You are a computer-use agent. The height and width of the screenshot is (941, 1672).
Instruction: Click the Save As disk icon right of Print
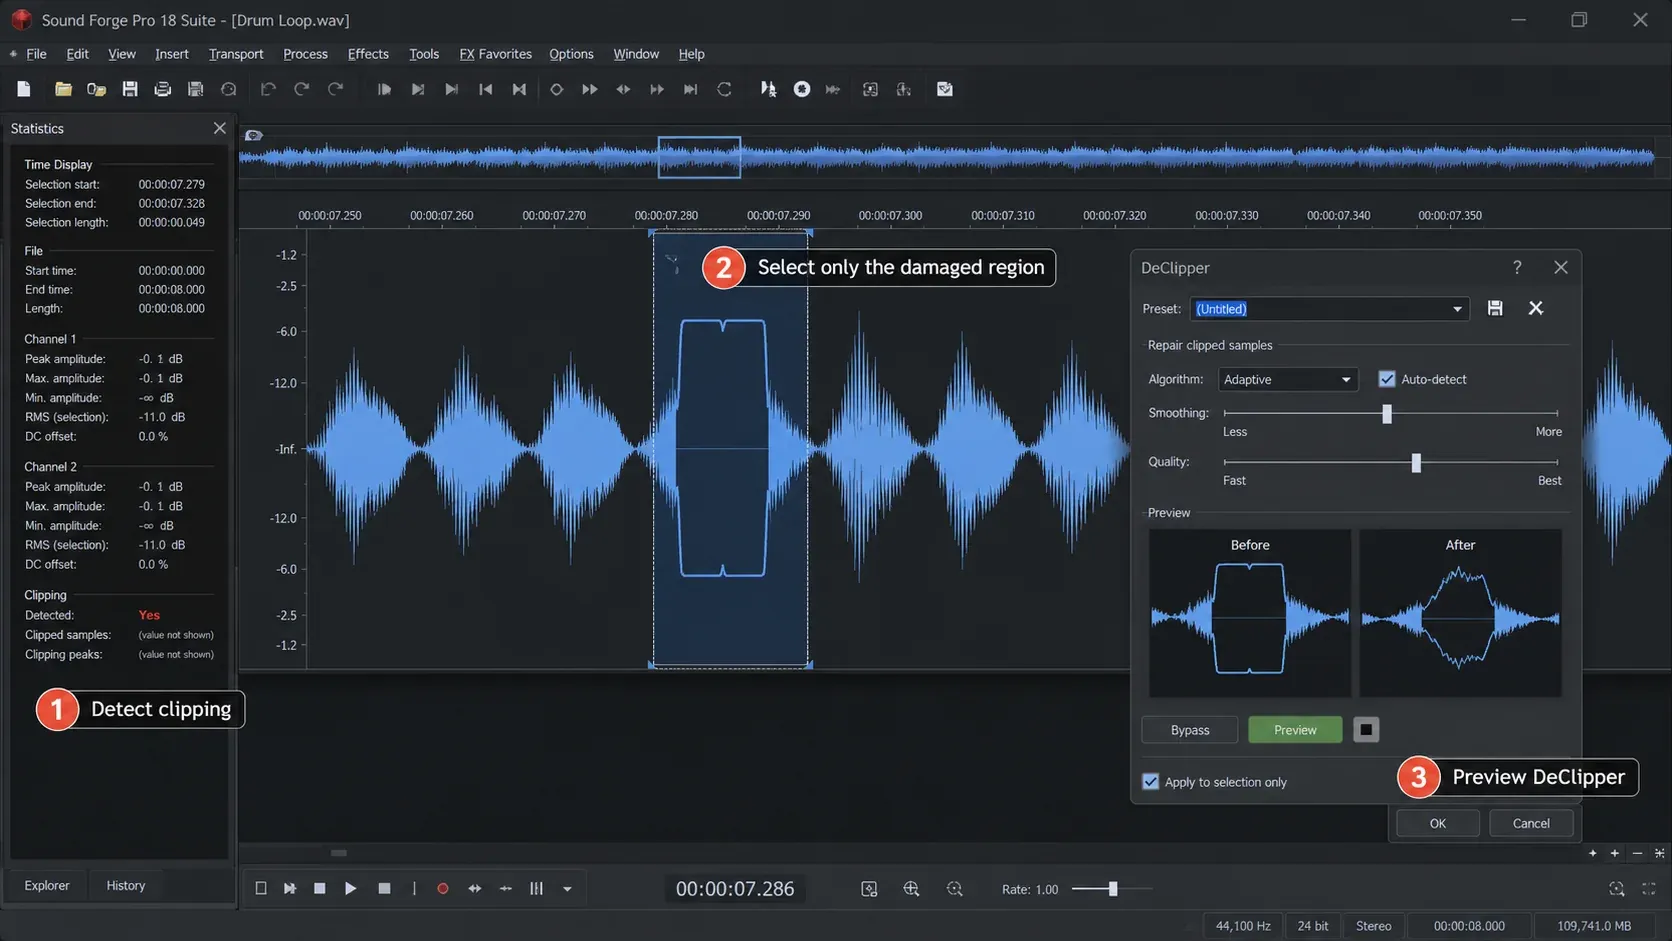click(x=196, y=89)
